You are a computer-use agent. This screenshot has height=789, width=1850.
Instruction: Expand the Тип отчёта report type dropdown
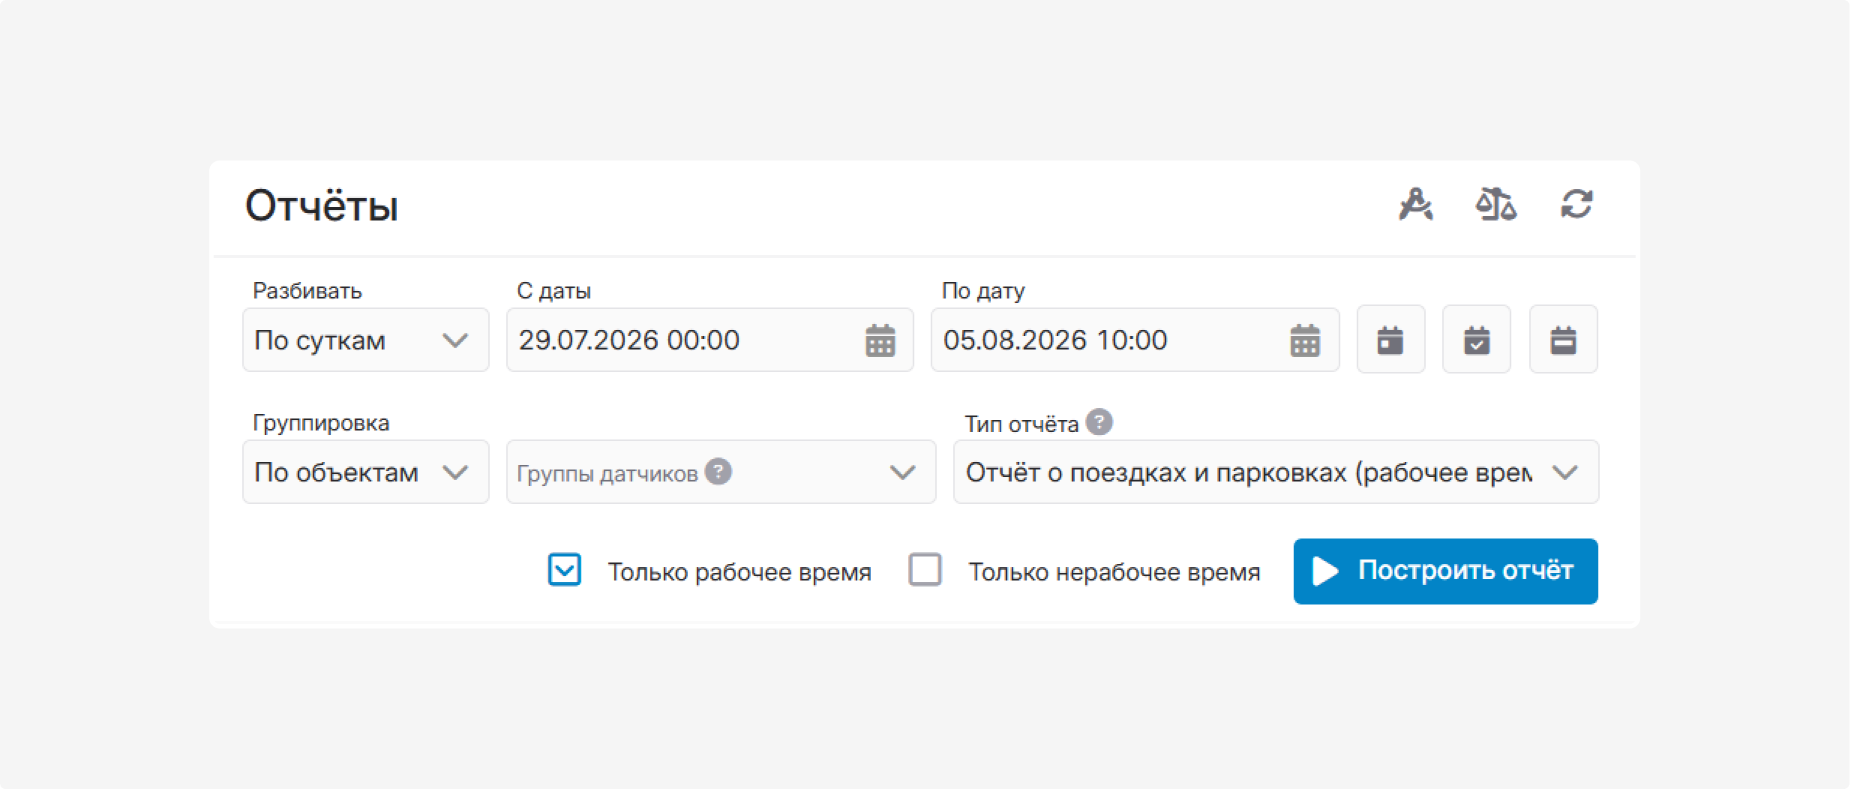tap(1276, 472)
